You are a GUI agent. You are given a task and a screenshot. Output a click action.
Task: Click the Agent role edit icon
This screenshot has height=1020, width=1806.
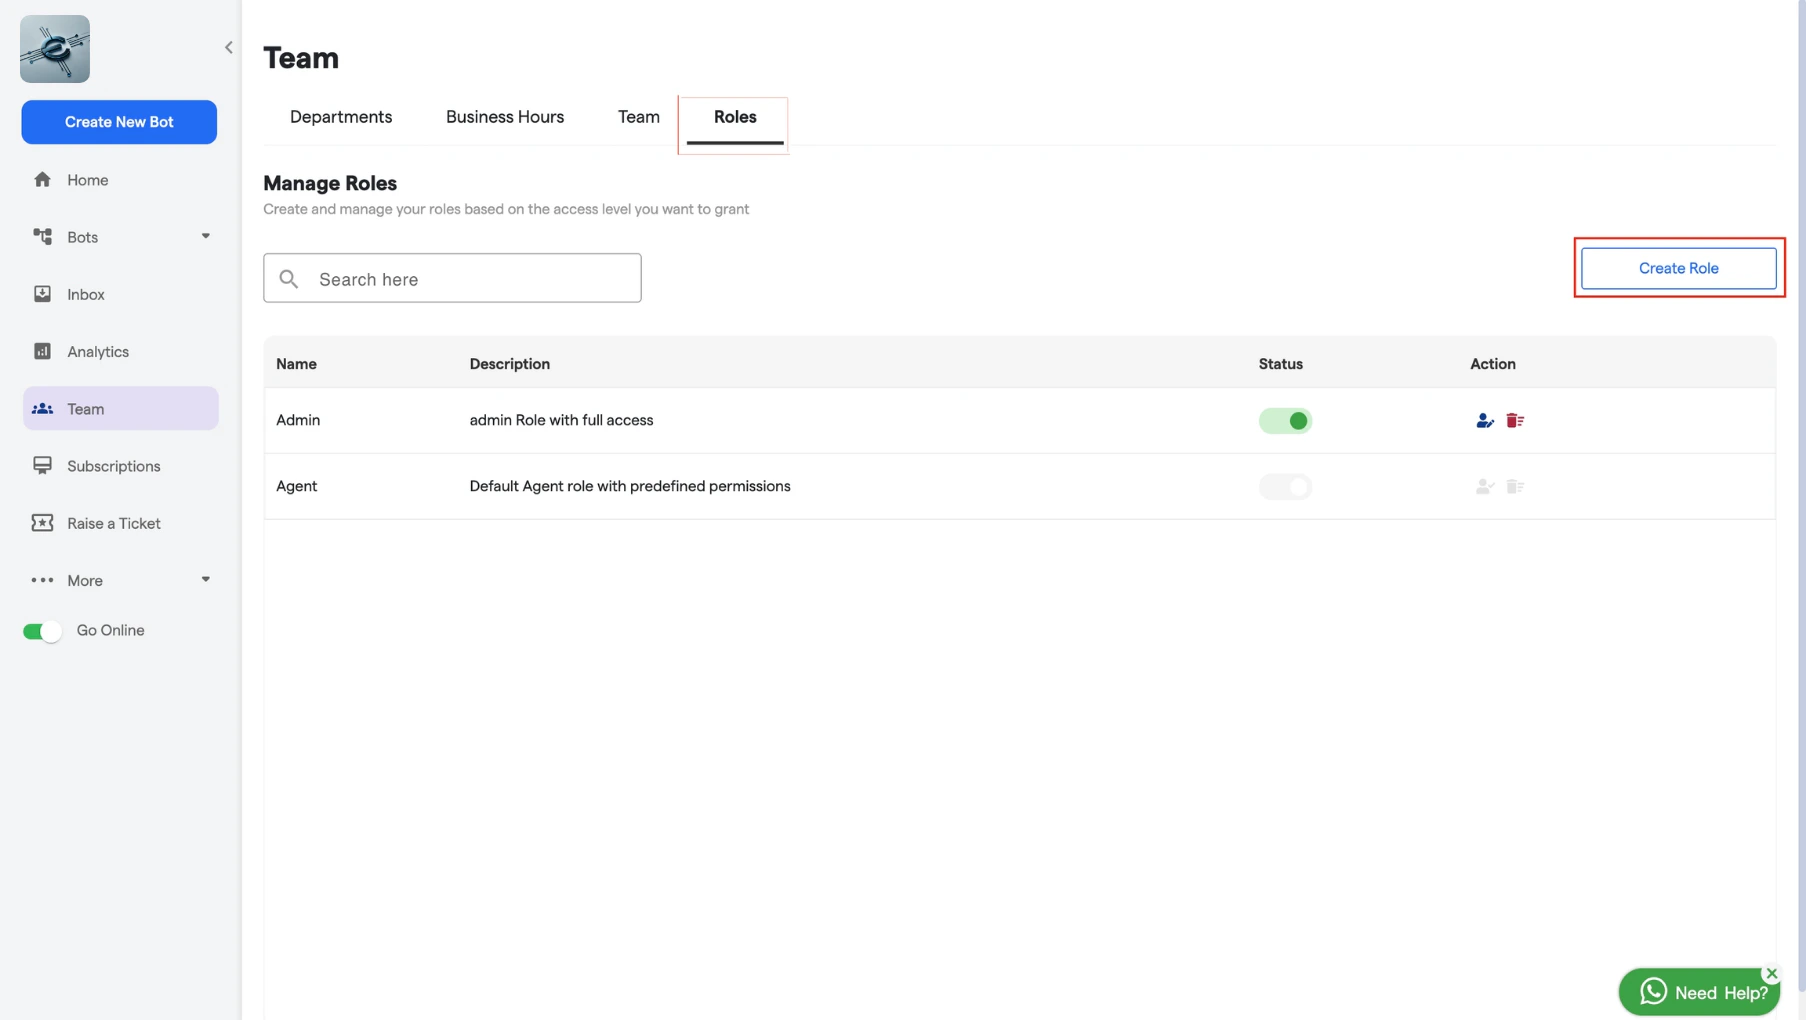1485,487
